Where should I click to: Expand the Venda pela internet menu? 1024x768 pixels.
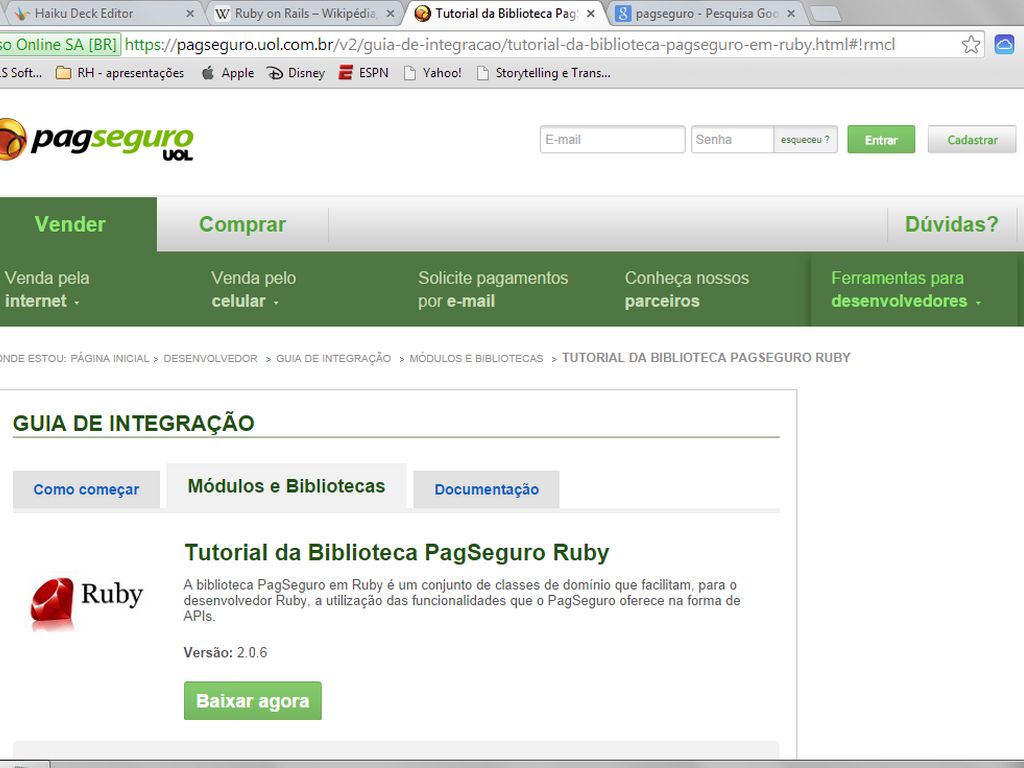coord(46,289)
